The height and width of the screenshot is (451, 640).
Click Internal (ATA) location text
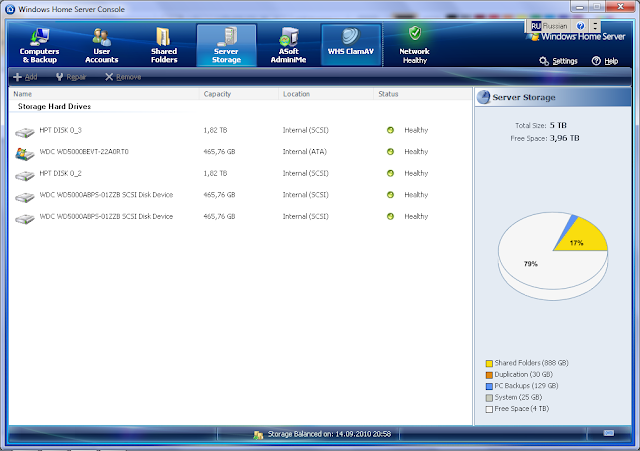point(305,152)
